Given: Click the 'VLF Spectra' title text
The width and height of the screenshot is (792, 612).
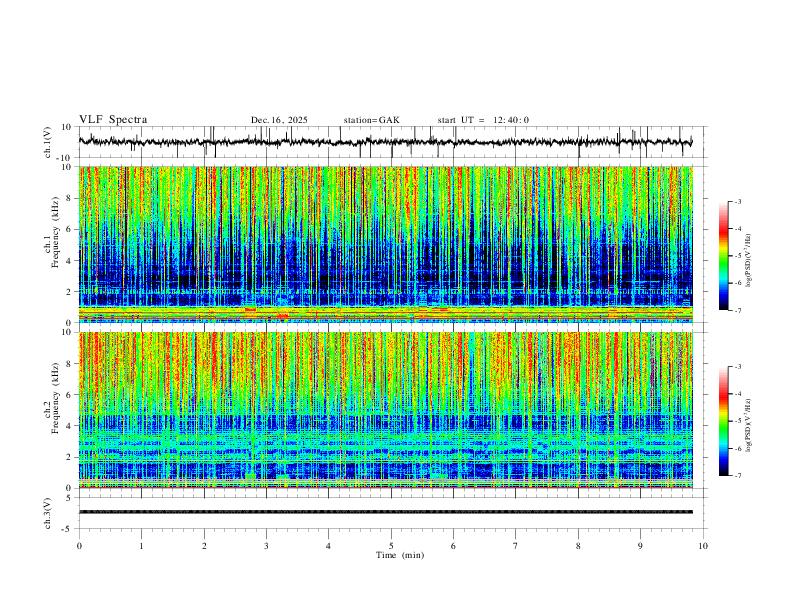Looking at the screenshot, I should click(113, 120).
